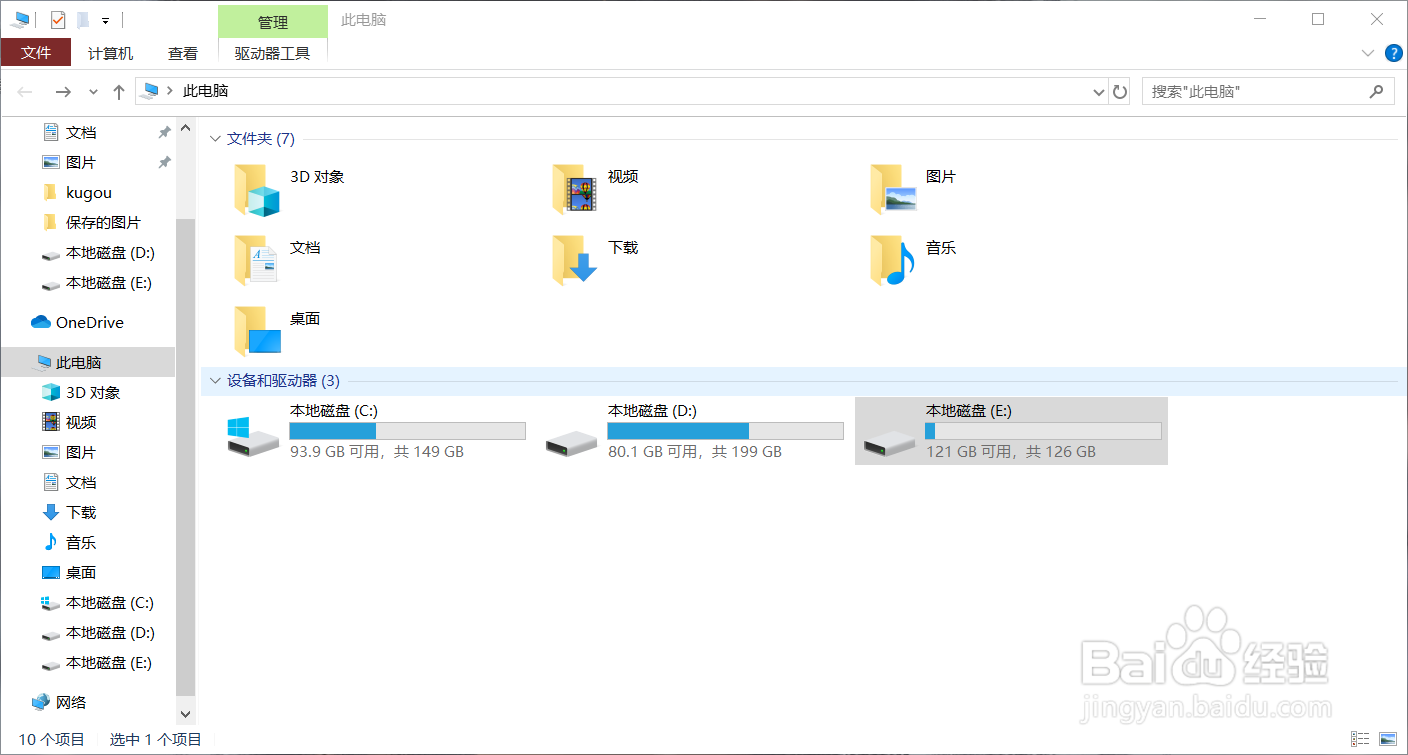Click the C: drive usage bar
The image size is (1408, 755).
pyautogui.click(x=407, y=431)
